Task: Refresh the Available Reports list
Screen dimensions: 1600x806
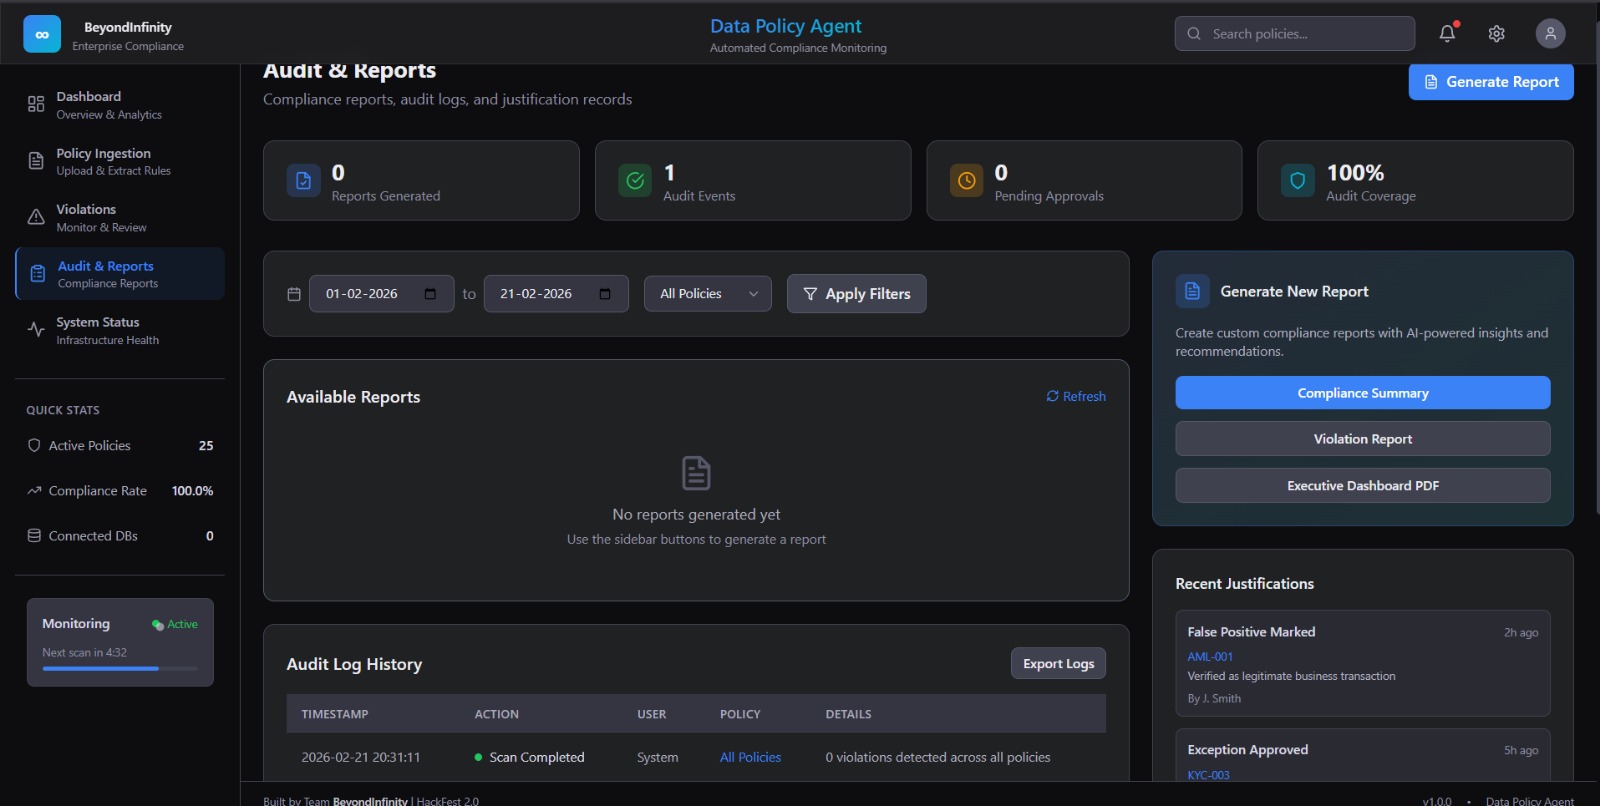Action: tap(1076, 397)
